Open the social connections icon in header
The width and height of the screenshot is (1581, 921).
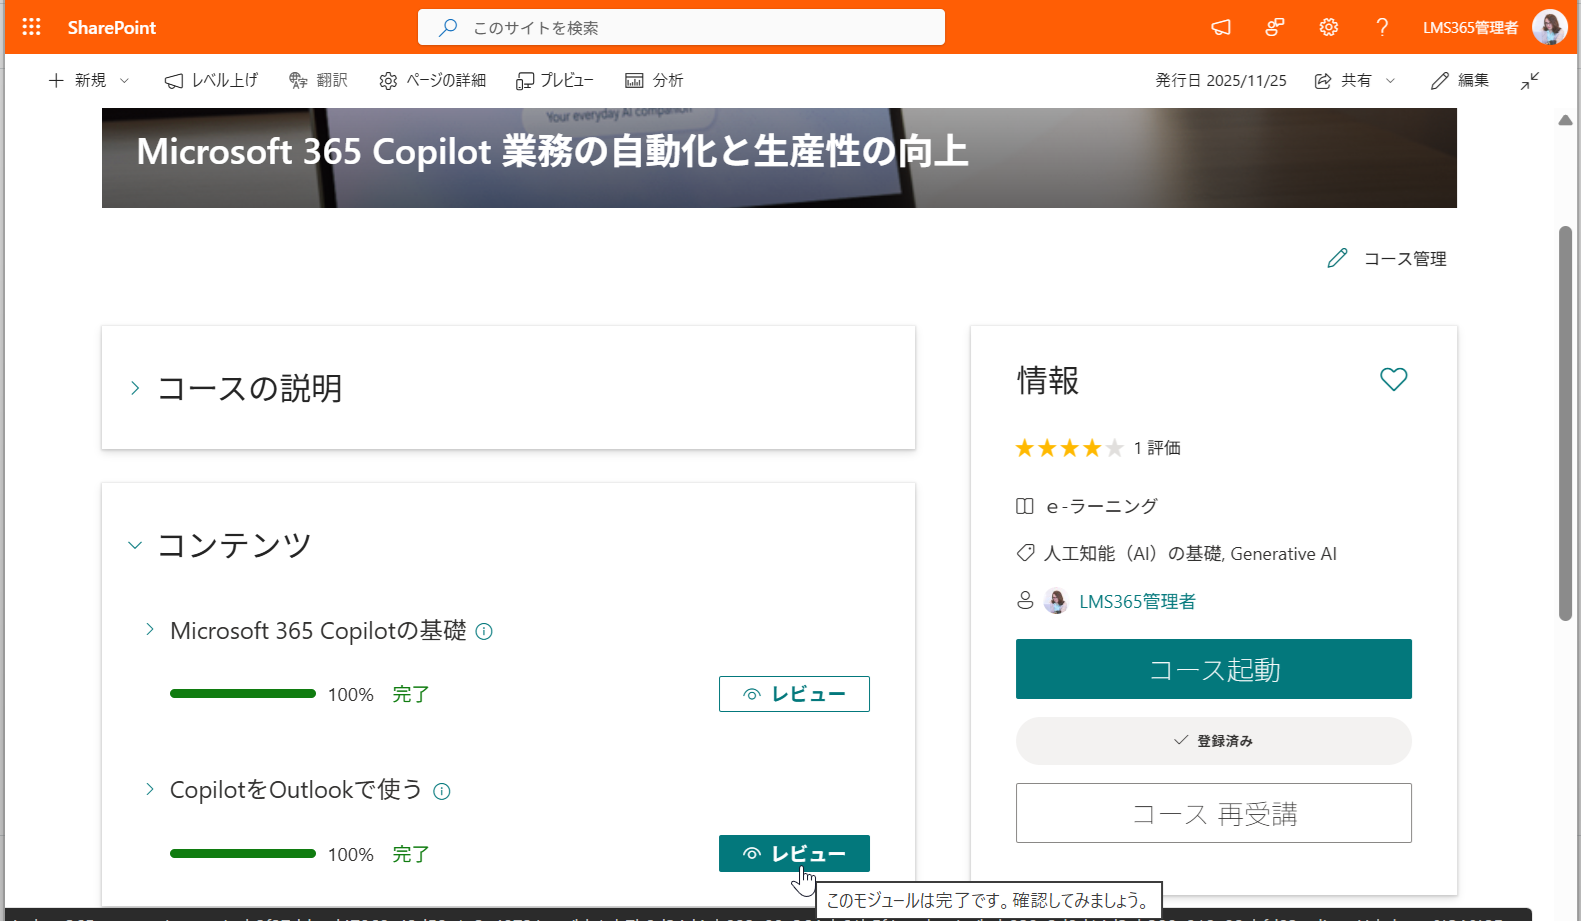(1274, 27)
